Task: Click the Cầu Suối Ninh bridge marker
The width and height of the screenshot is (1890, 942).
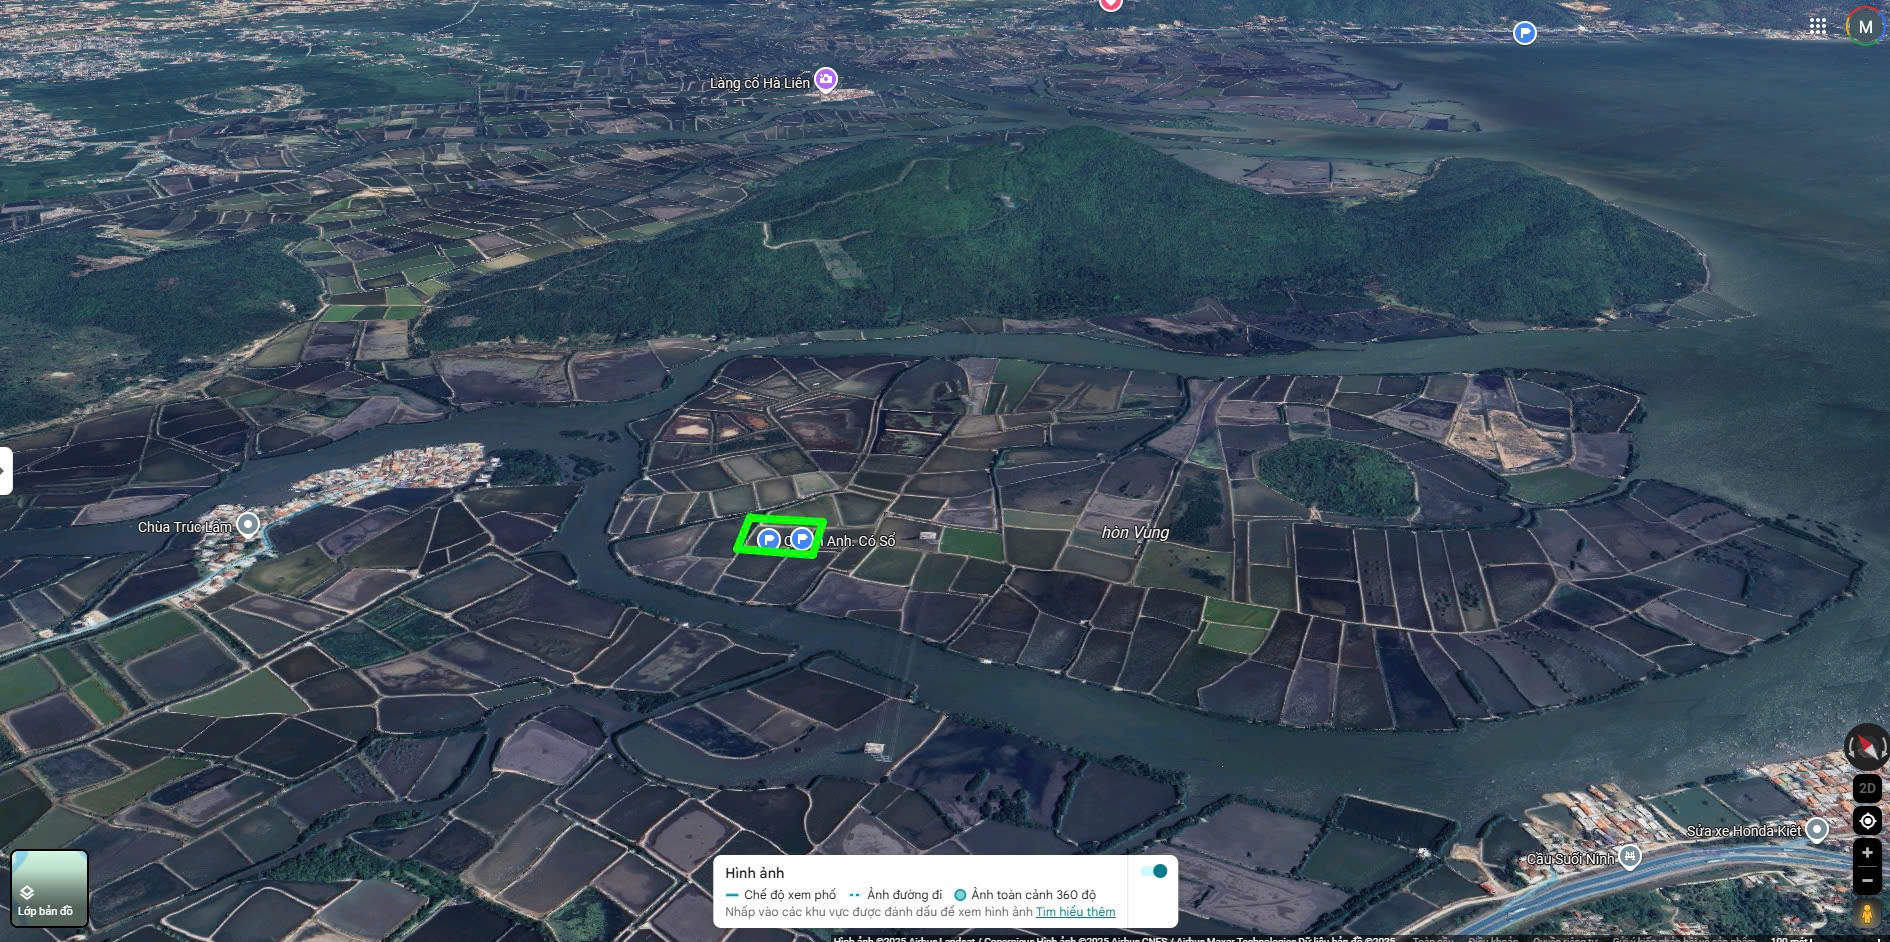Action: (1629, 856)
